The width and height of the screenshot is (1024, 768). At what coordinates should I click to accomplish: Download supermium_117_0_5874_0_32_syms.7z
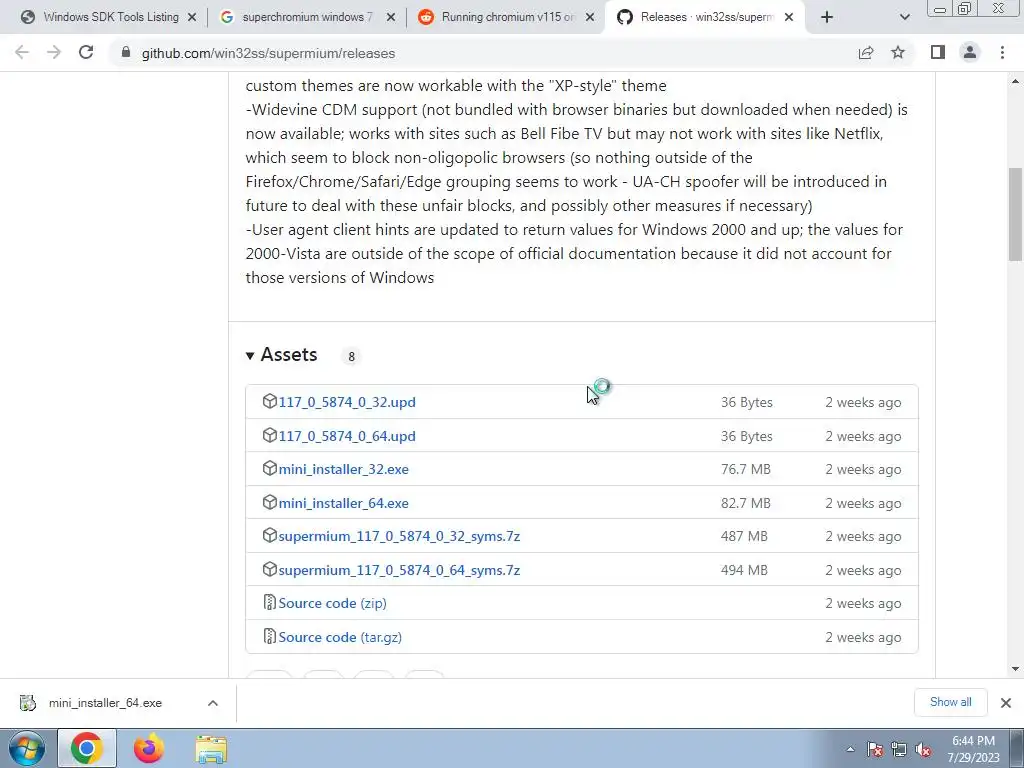click(x=399, y=536)
